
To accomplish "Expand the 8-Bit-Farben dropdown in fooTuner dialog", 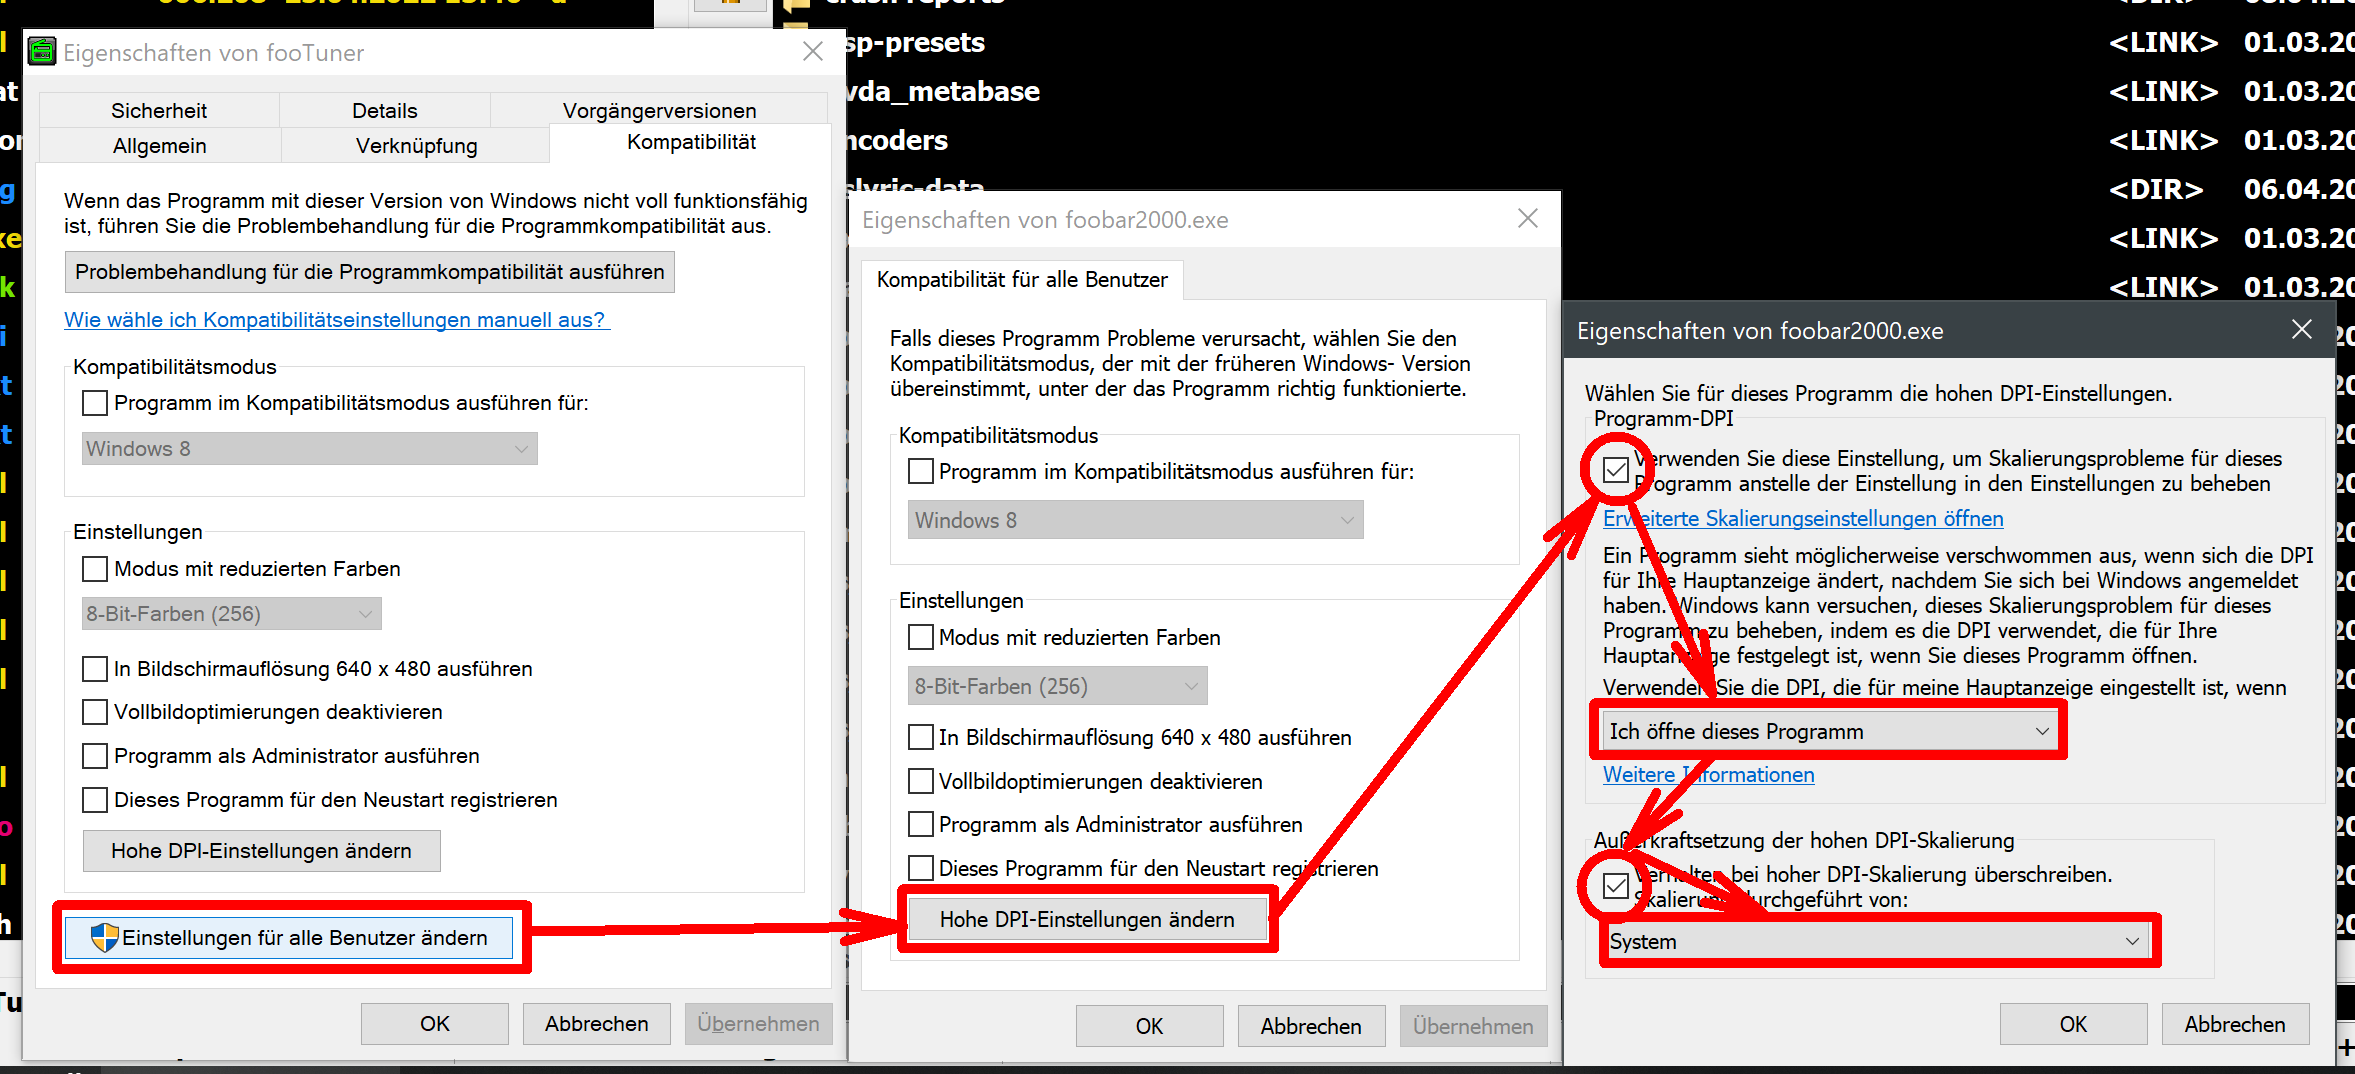I will pos(232,614).
